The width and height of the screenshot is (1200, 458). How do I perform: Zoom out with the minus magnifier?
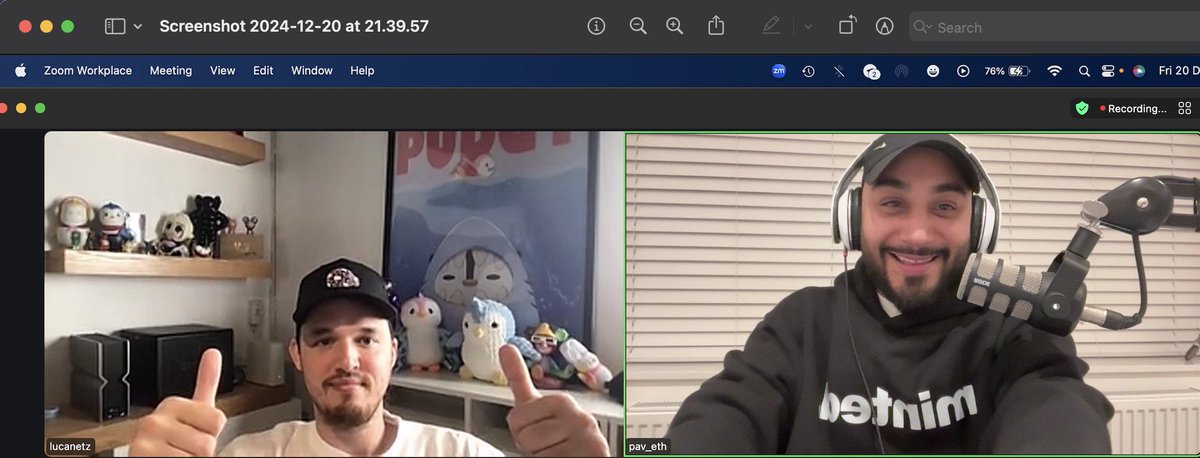pos(637,27)
